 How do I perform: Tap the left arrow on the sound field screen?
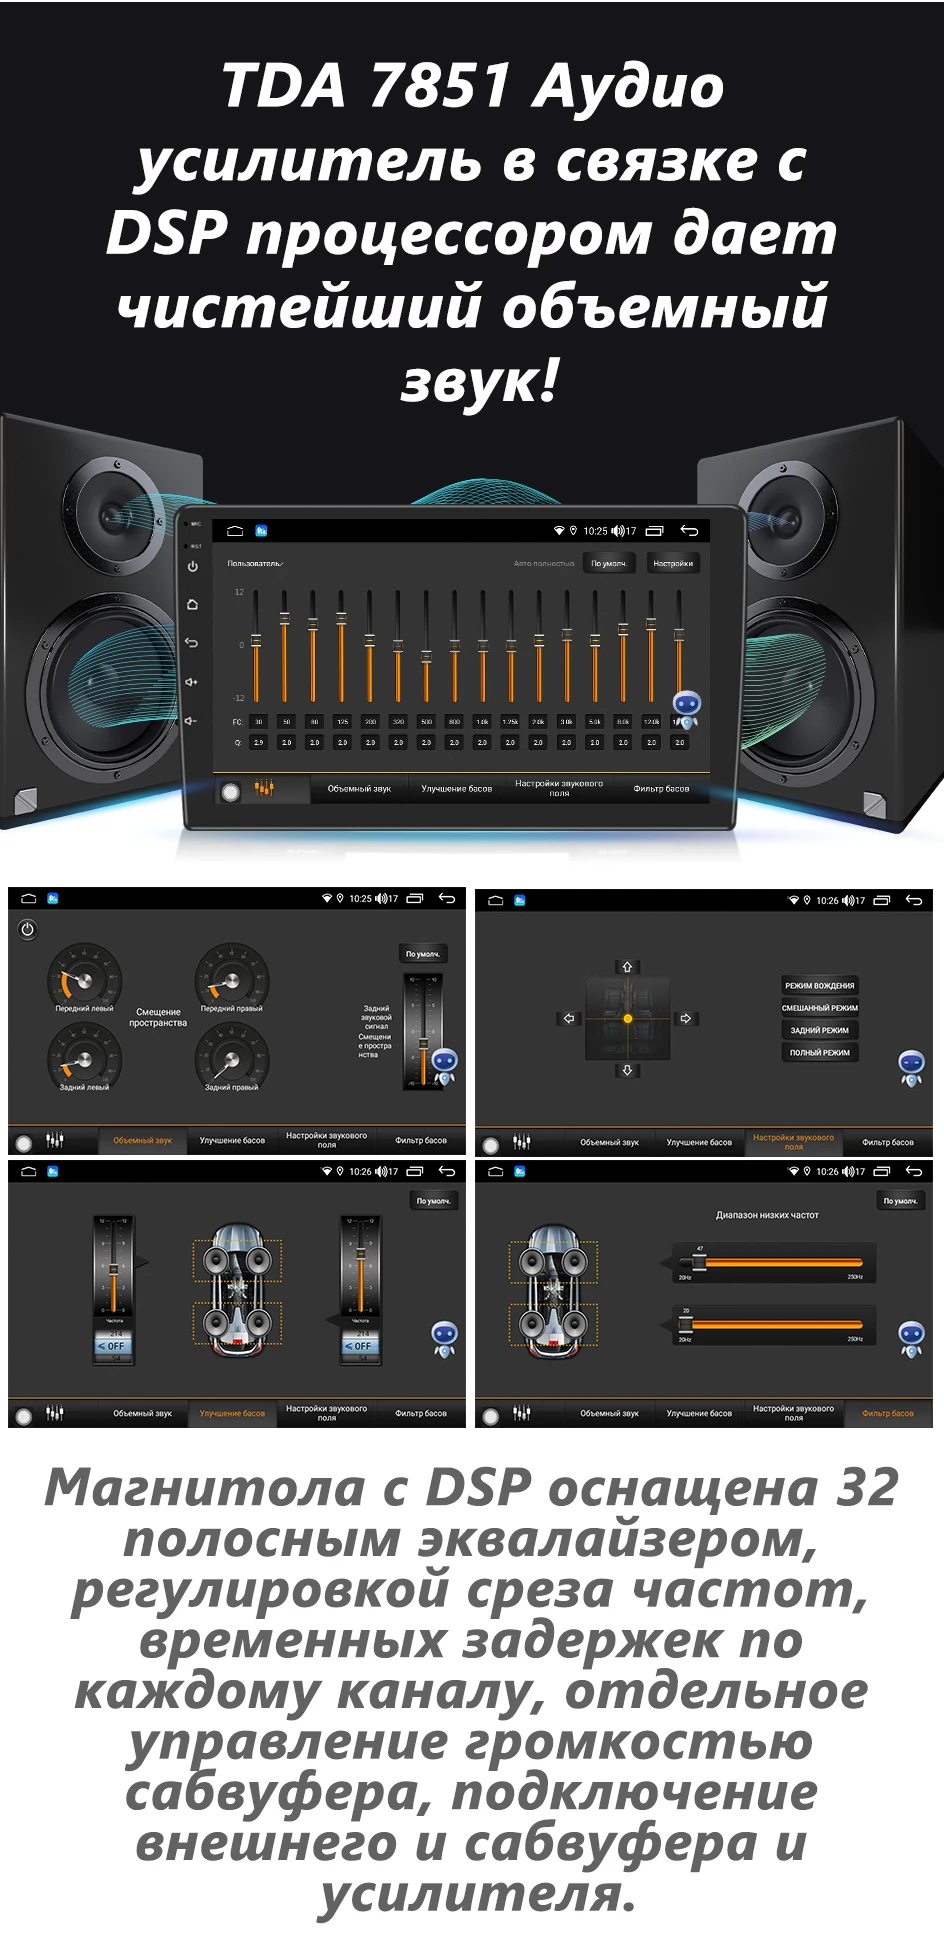(x=569, y=1018)
